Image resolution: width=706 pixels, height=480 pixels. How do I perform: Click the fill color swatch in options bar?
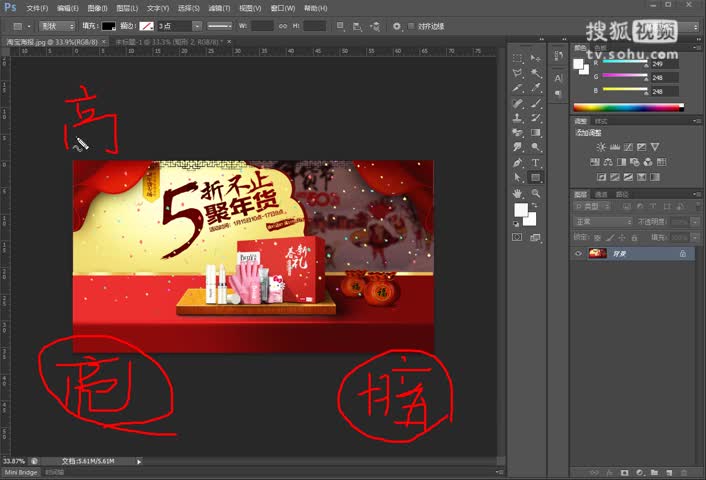point(109,26)
